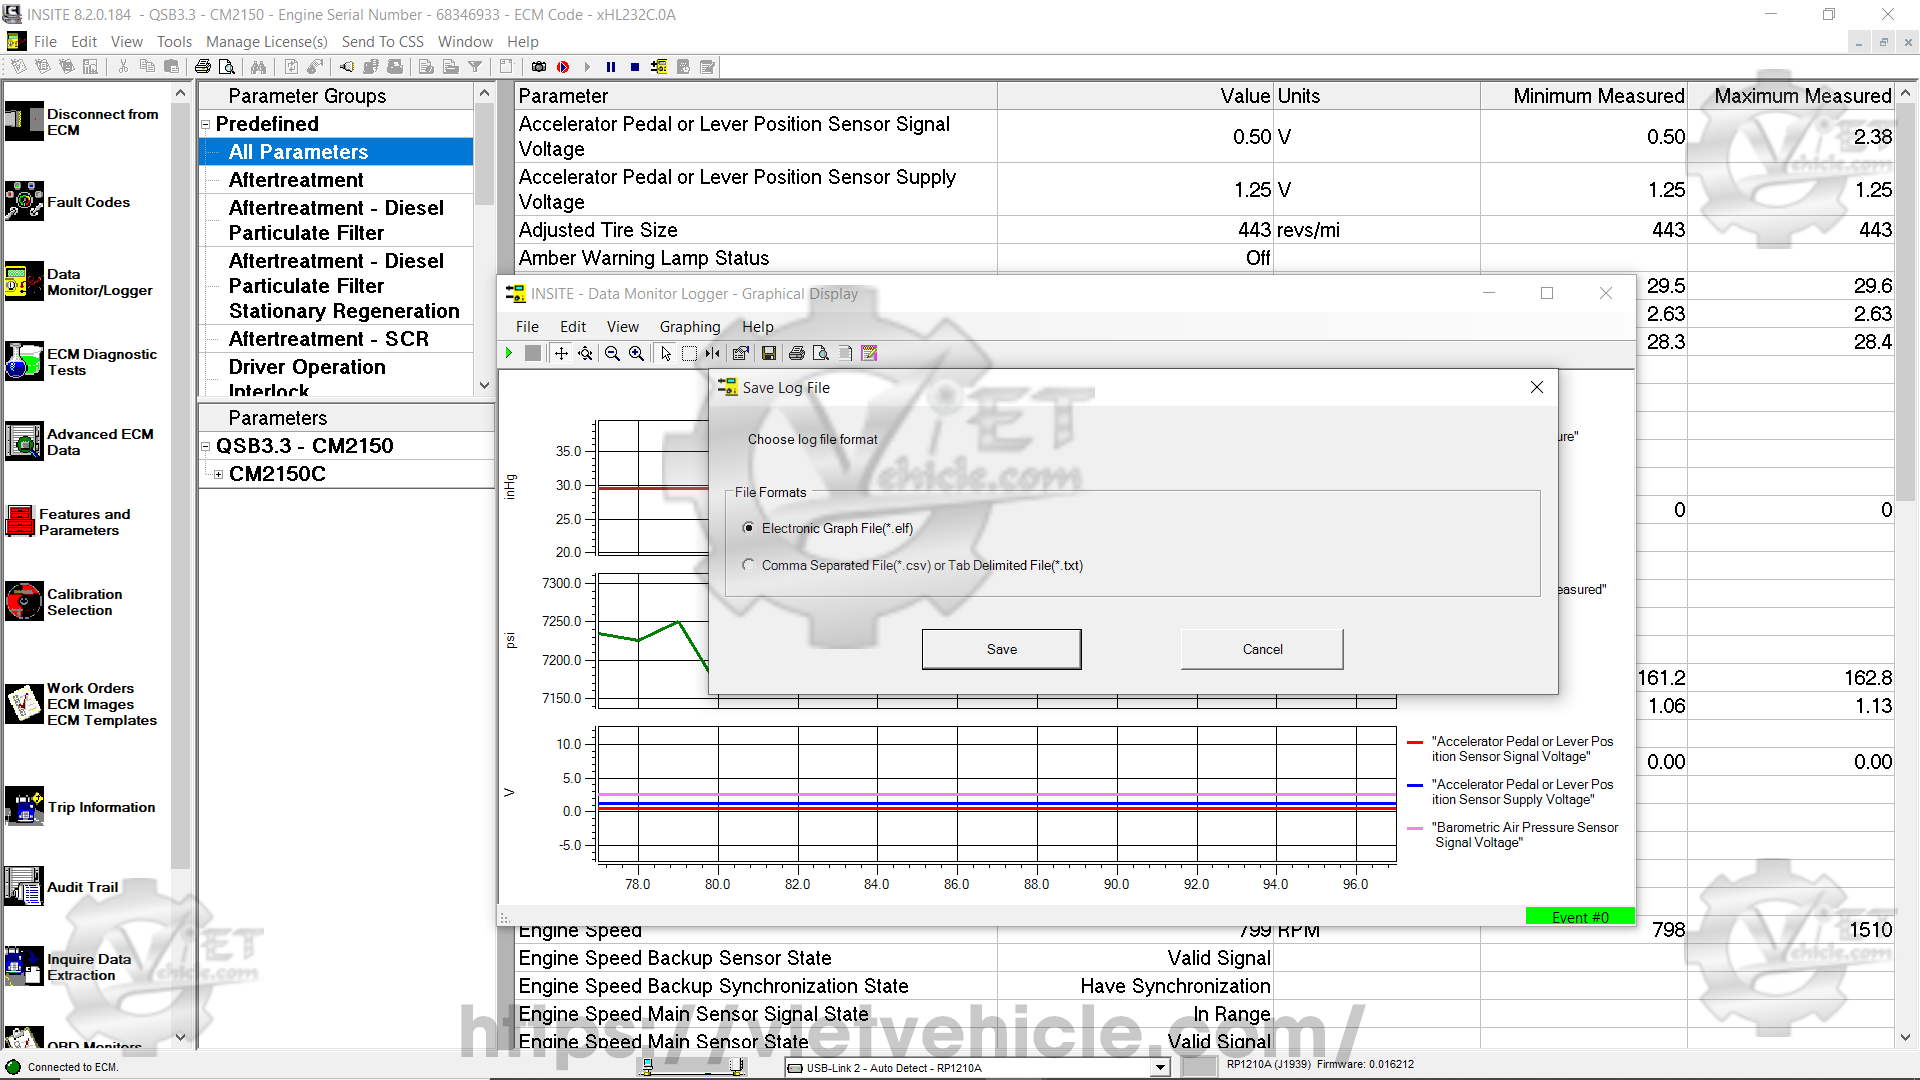This screenshot has height=1080, width=1920.
Task: Open the Graphing menu in logger window
Action: pyautogui.click(x=689, y=327)
